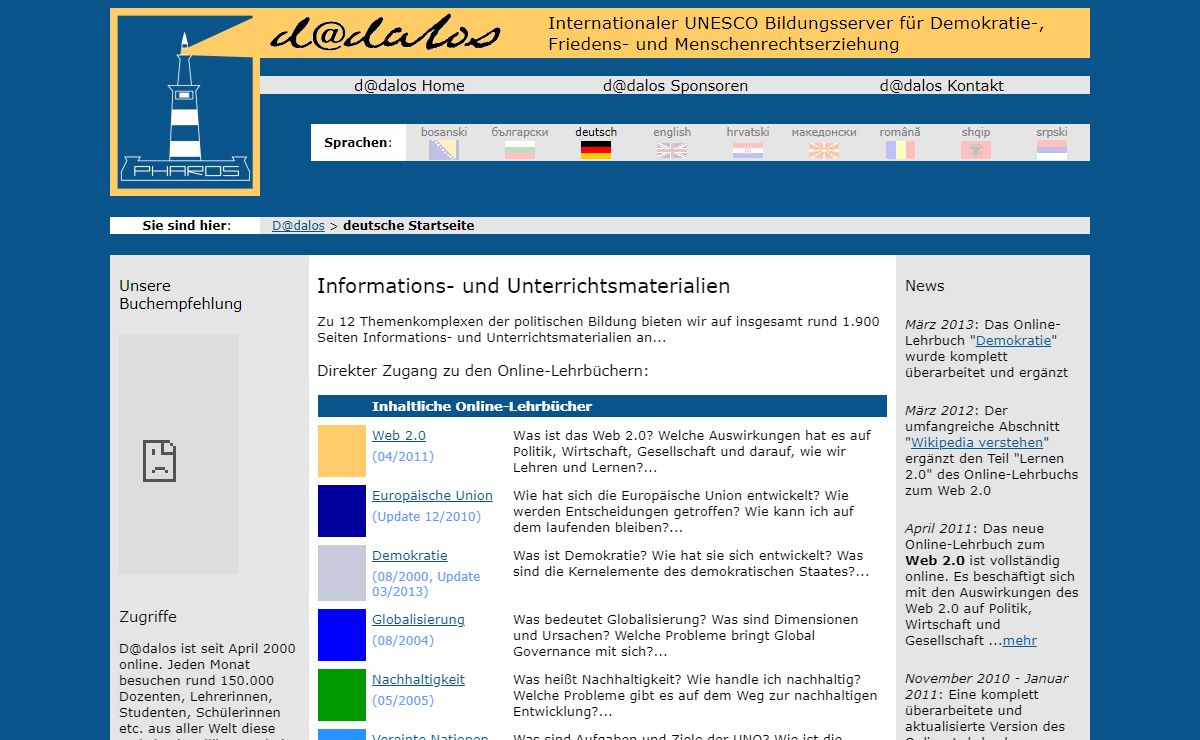
Task: Click the yellow Web 2.0 color square
Action: [342, 451]
